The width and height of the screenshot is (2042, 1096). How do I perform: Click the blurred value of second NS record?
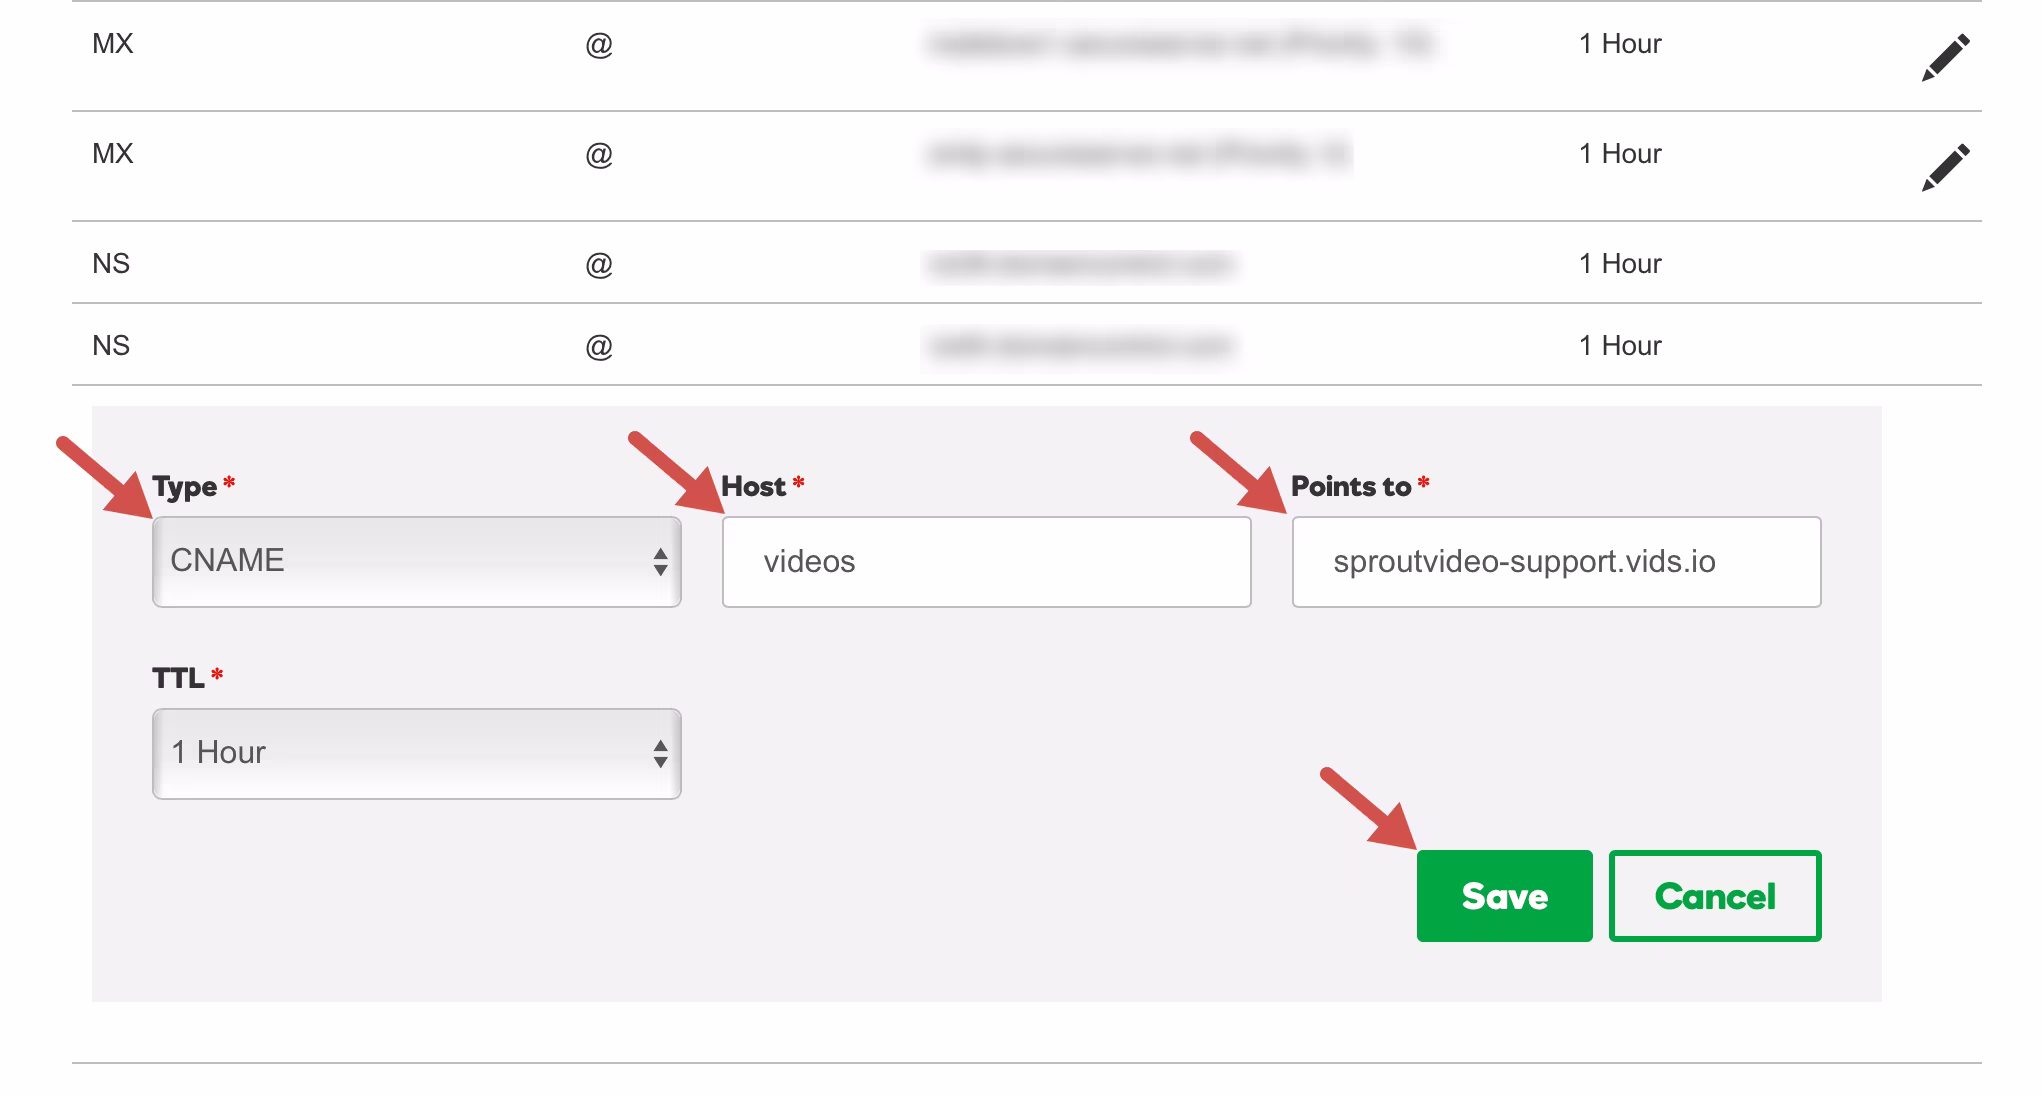1081,346
